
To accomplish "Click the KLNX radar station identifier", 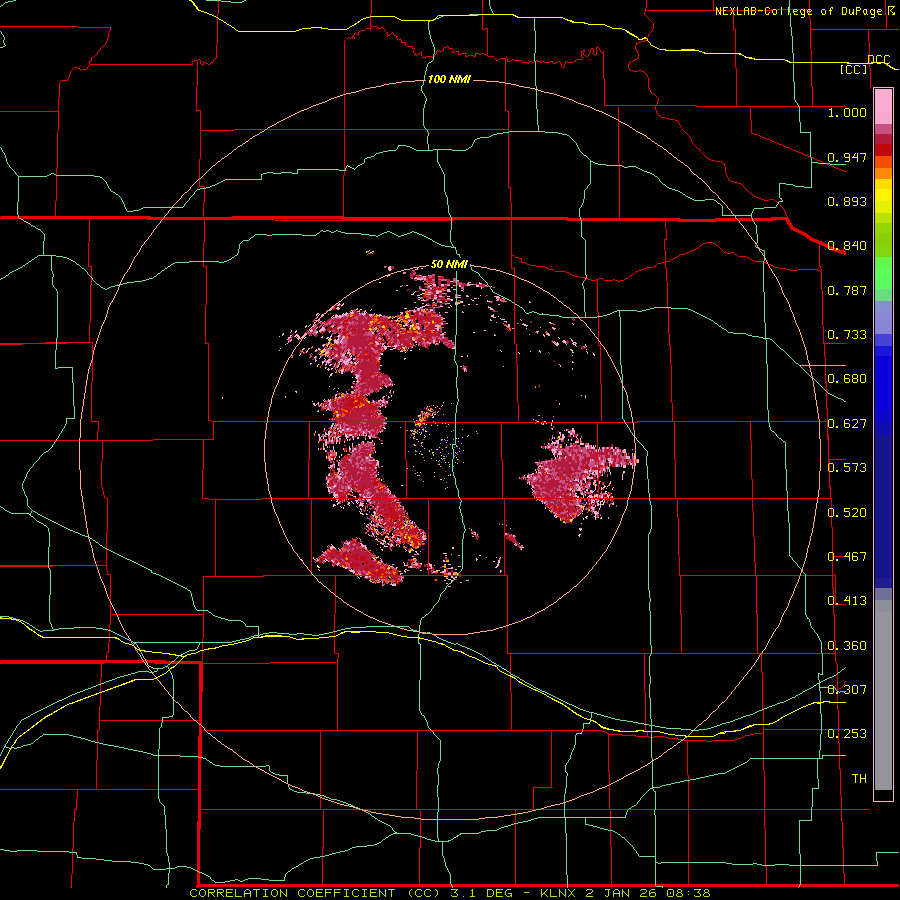I will pos(560,893).
